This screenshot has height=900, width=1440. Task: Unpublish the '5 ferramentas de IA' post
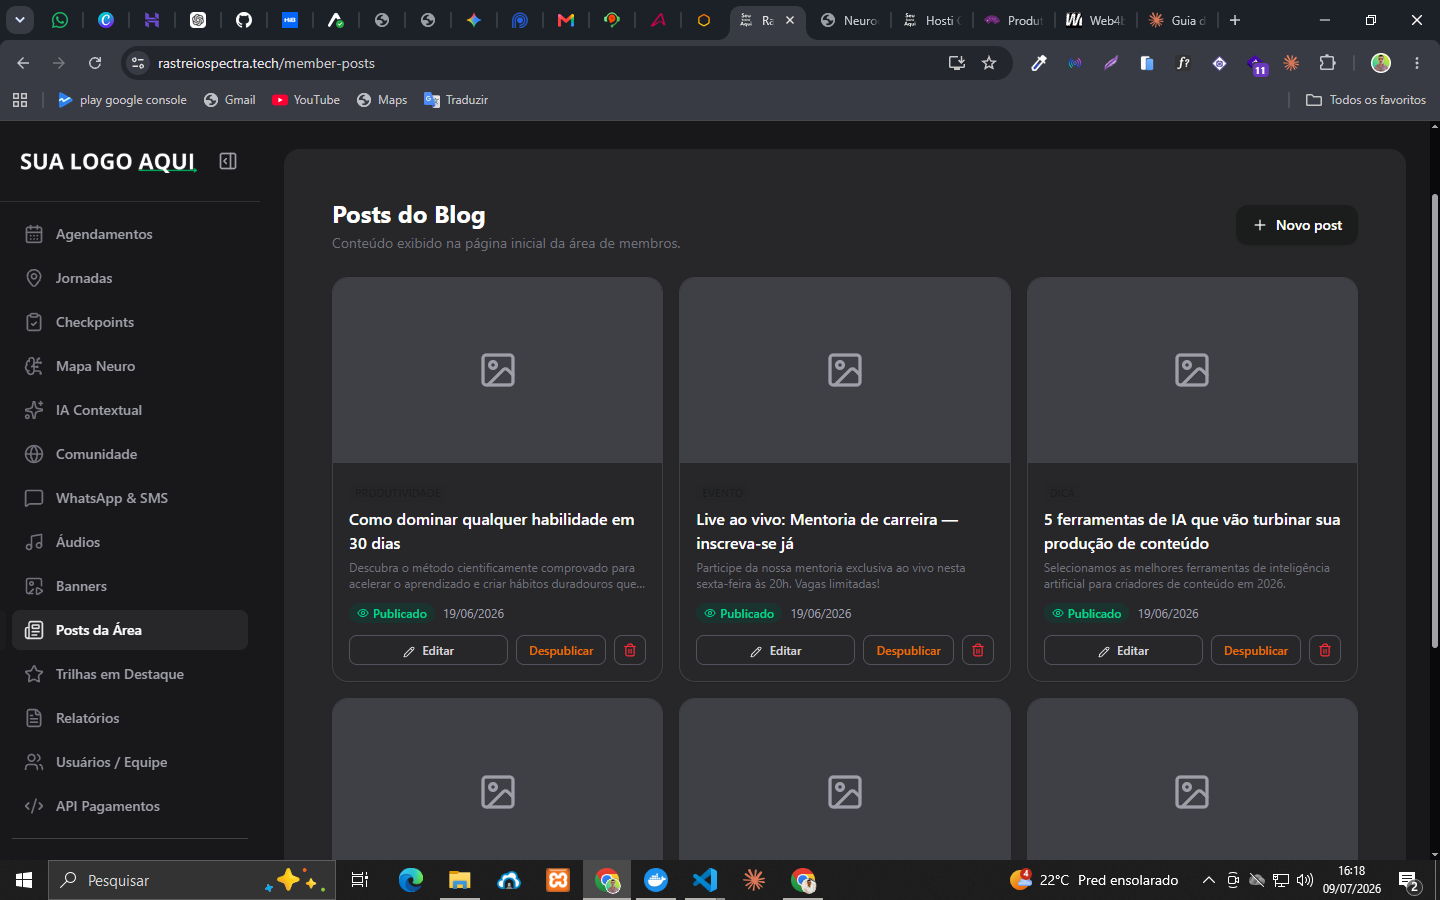point(1256,650)
